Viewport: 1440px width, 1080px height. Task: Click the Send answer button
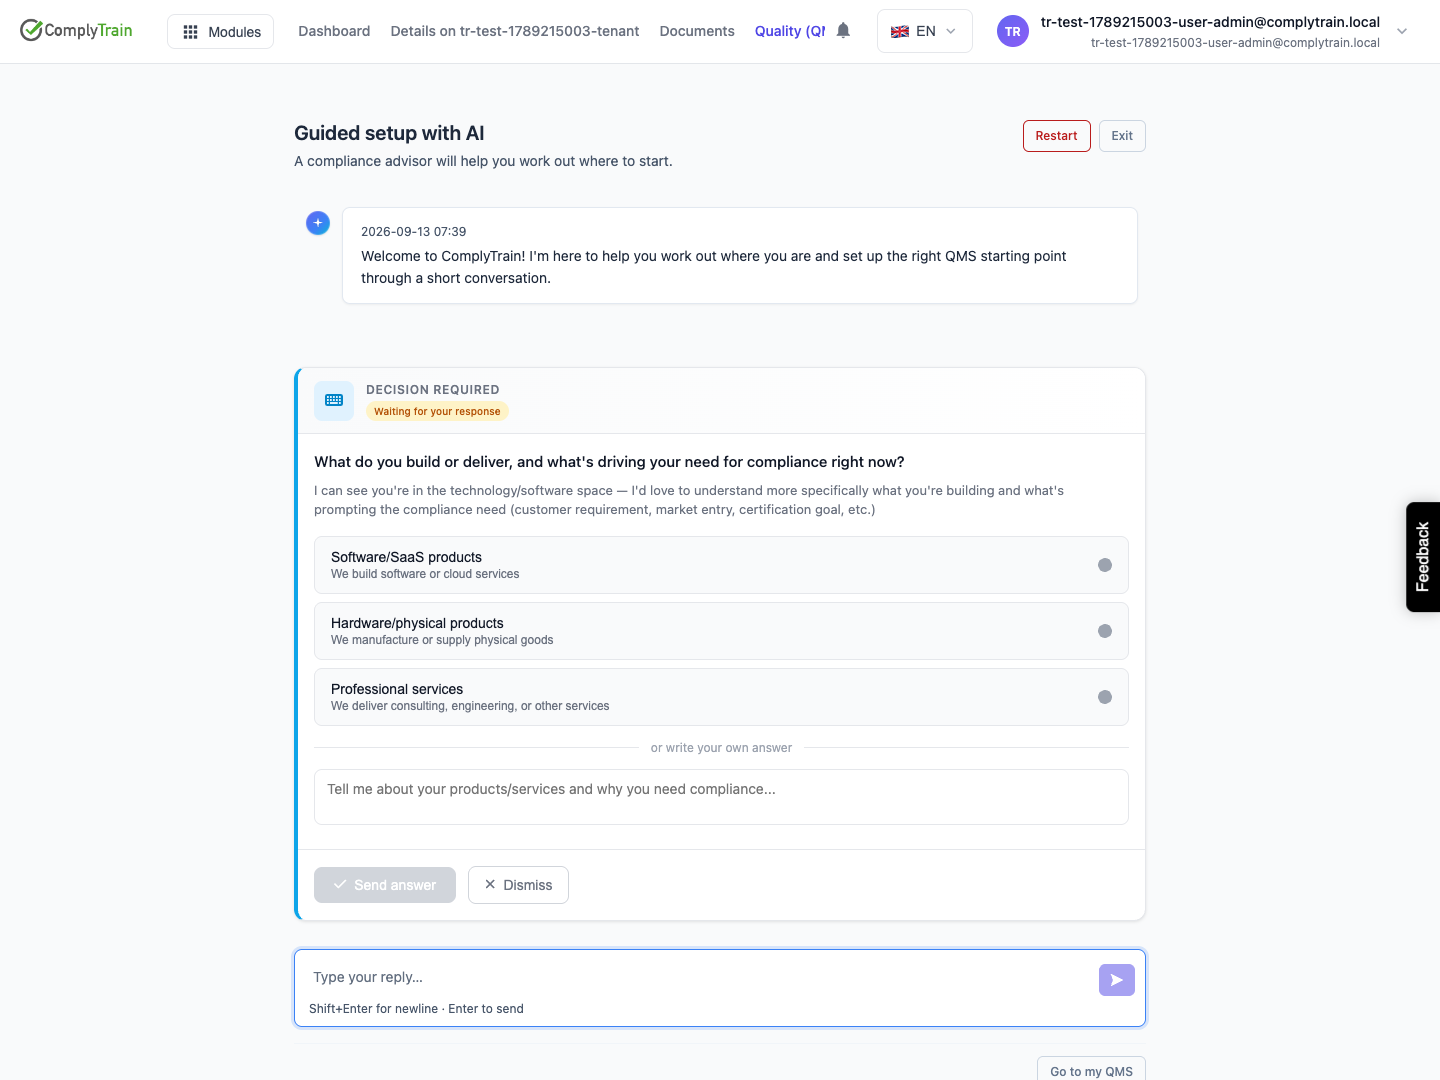tap(385, 885)
